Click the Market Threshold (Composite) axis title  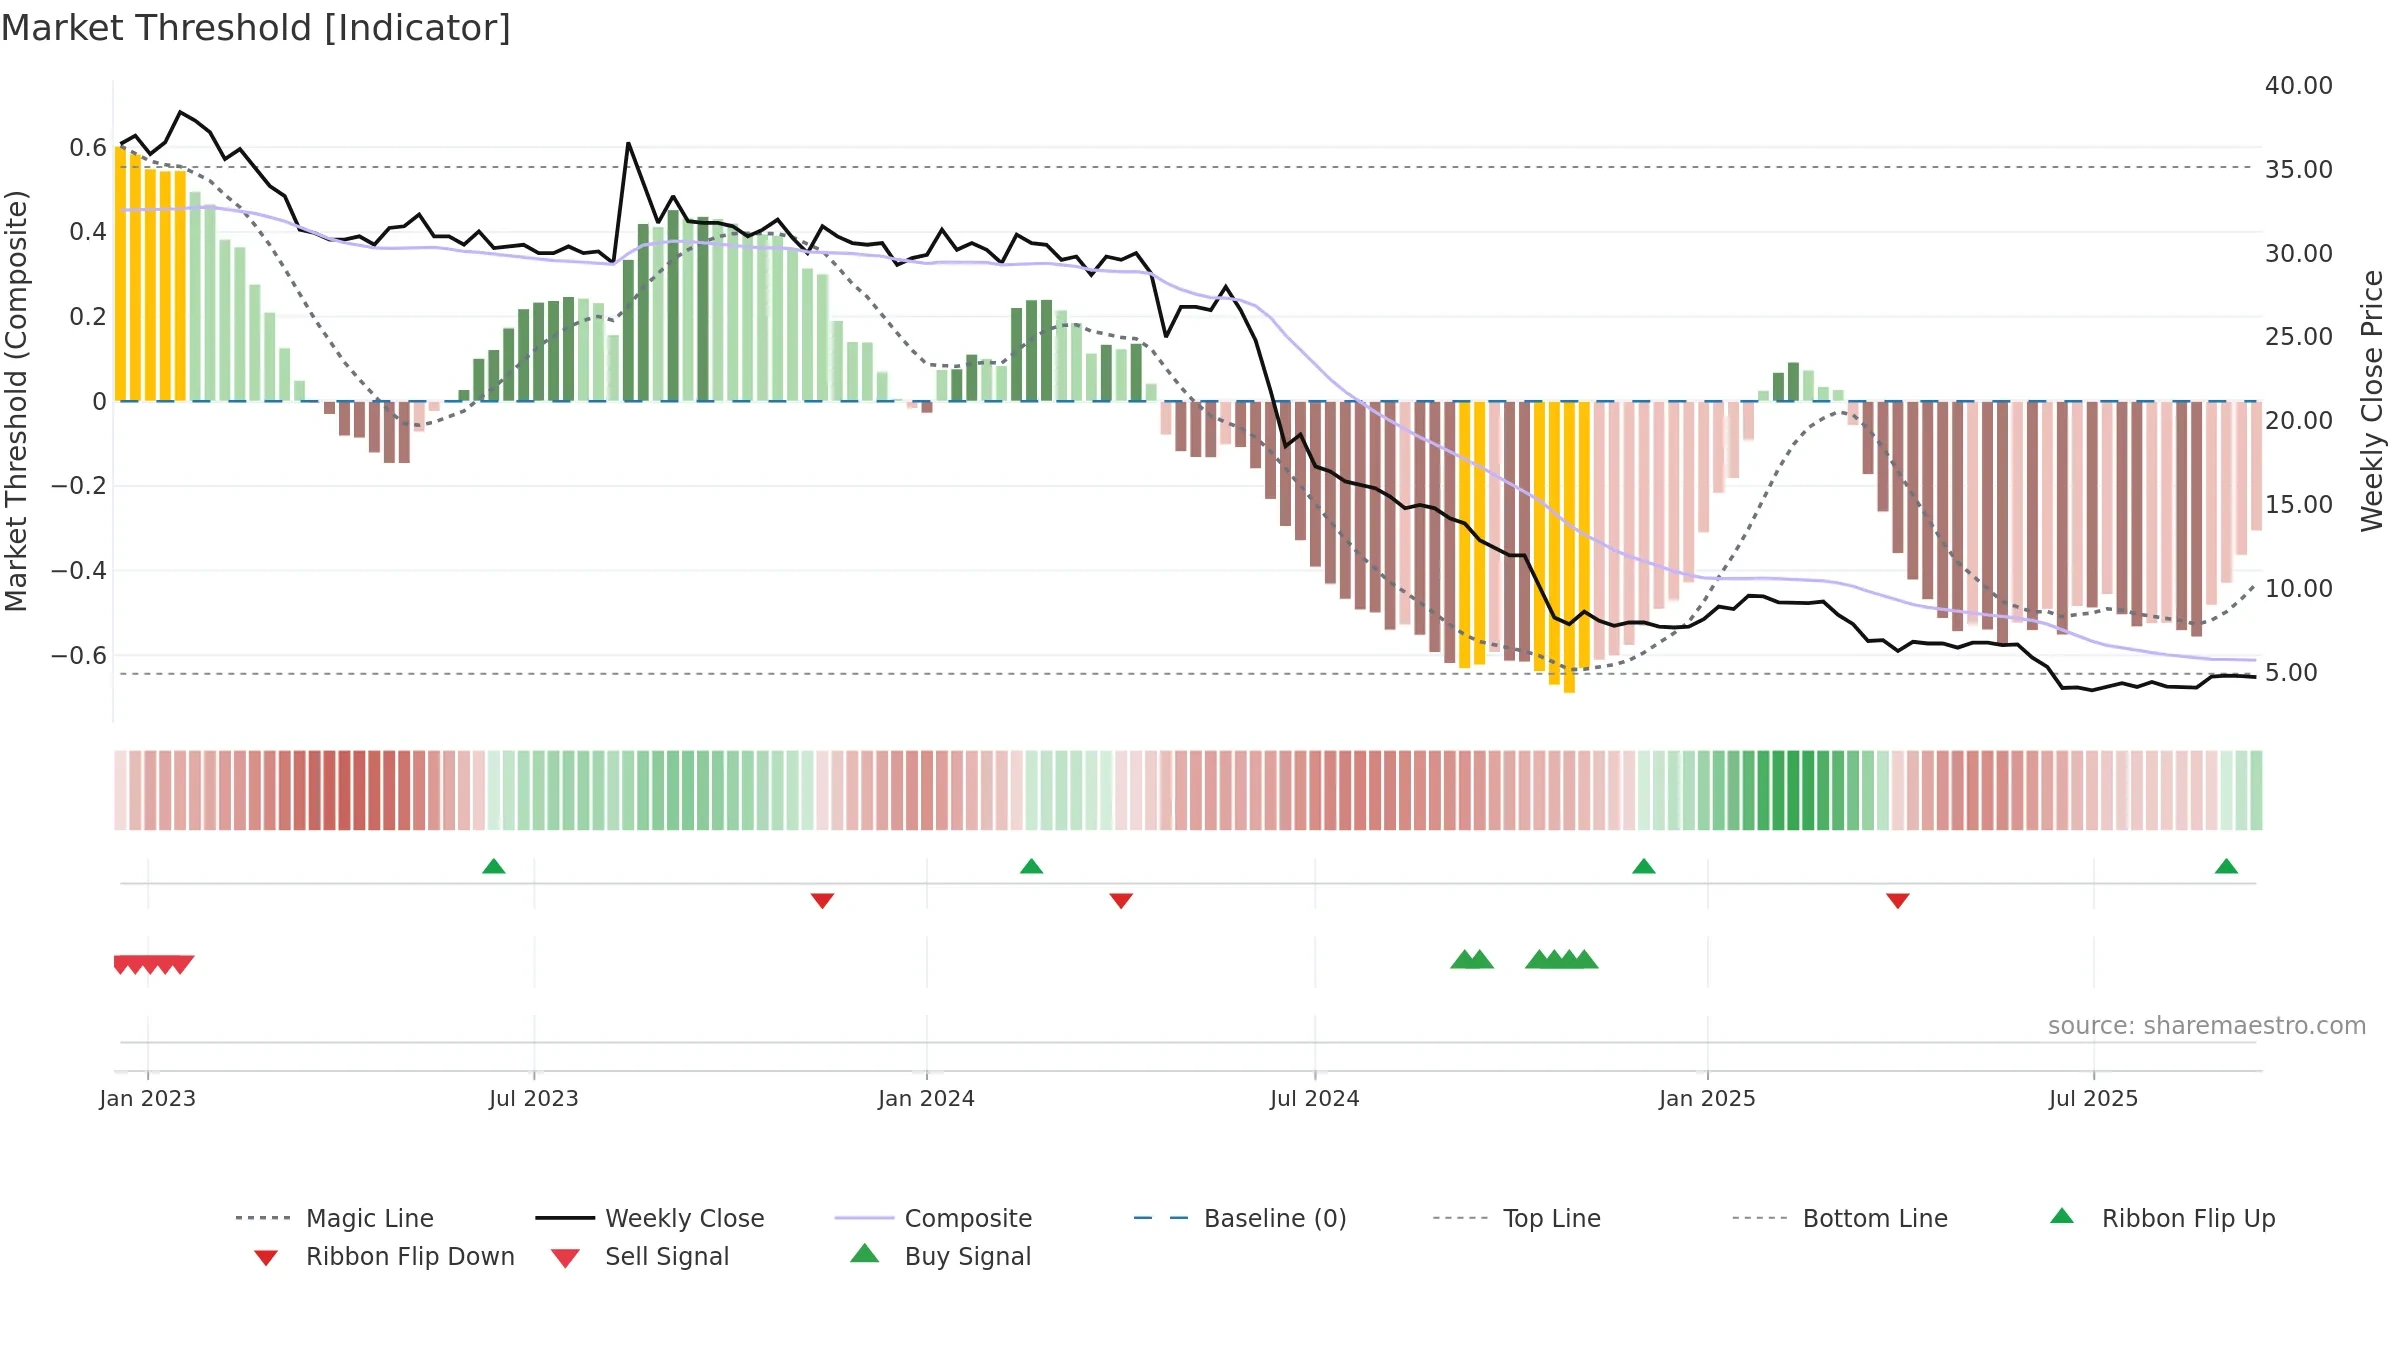pyautogui.click(x=16, y=401)
